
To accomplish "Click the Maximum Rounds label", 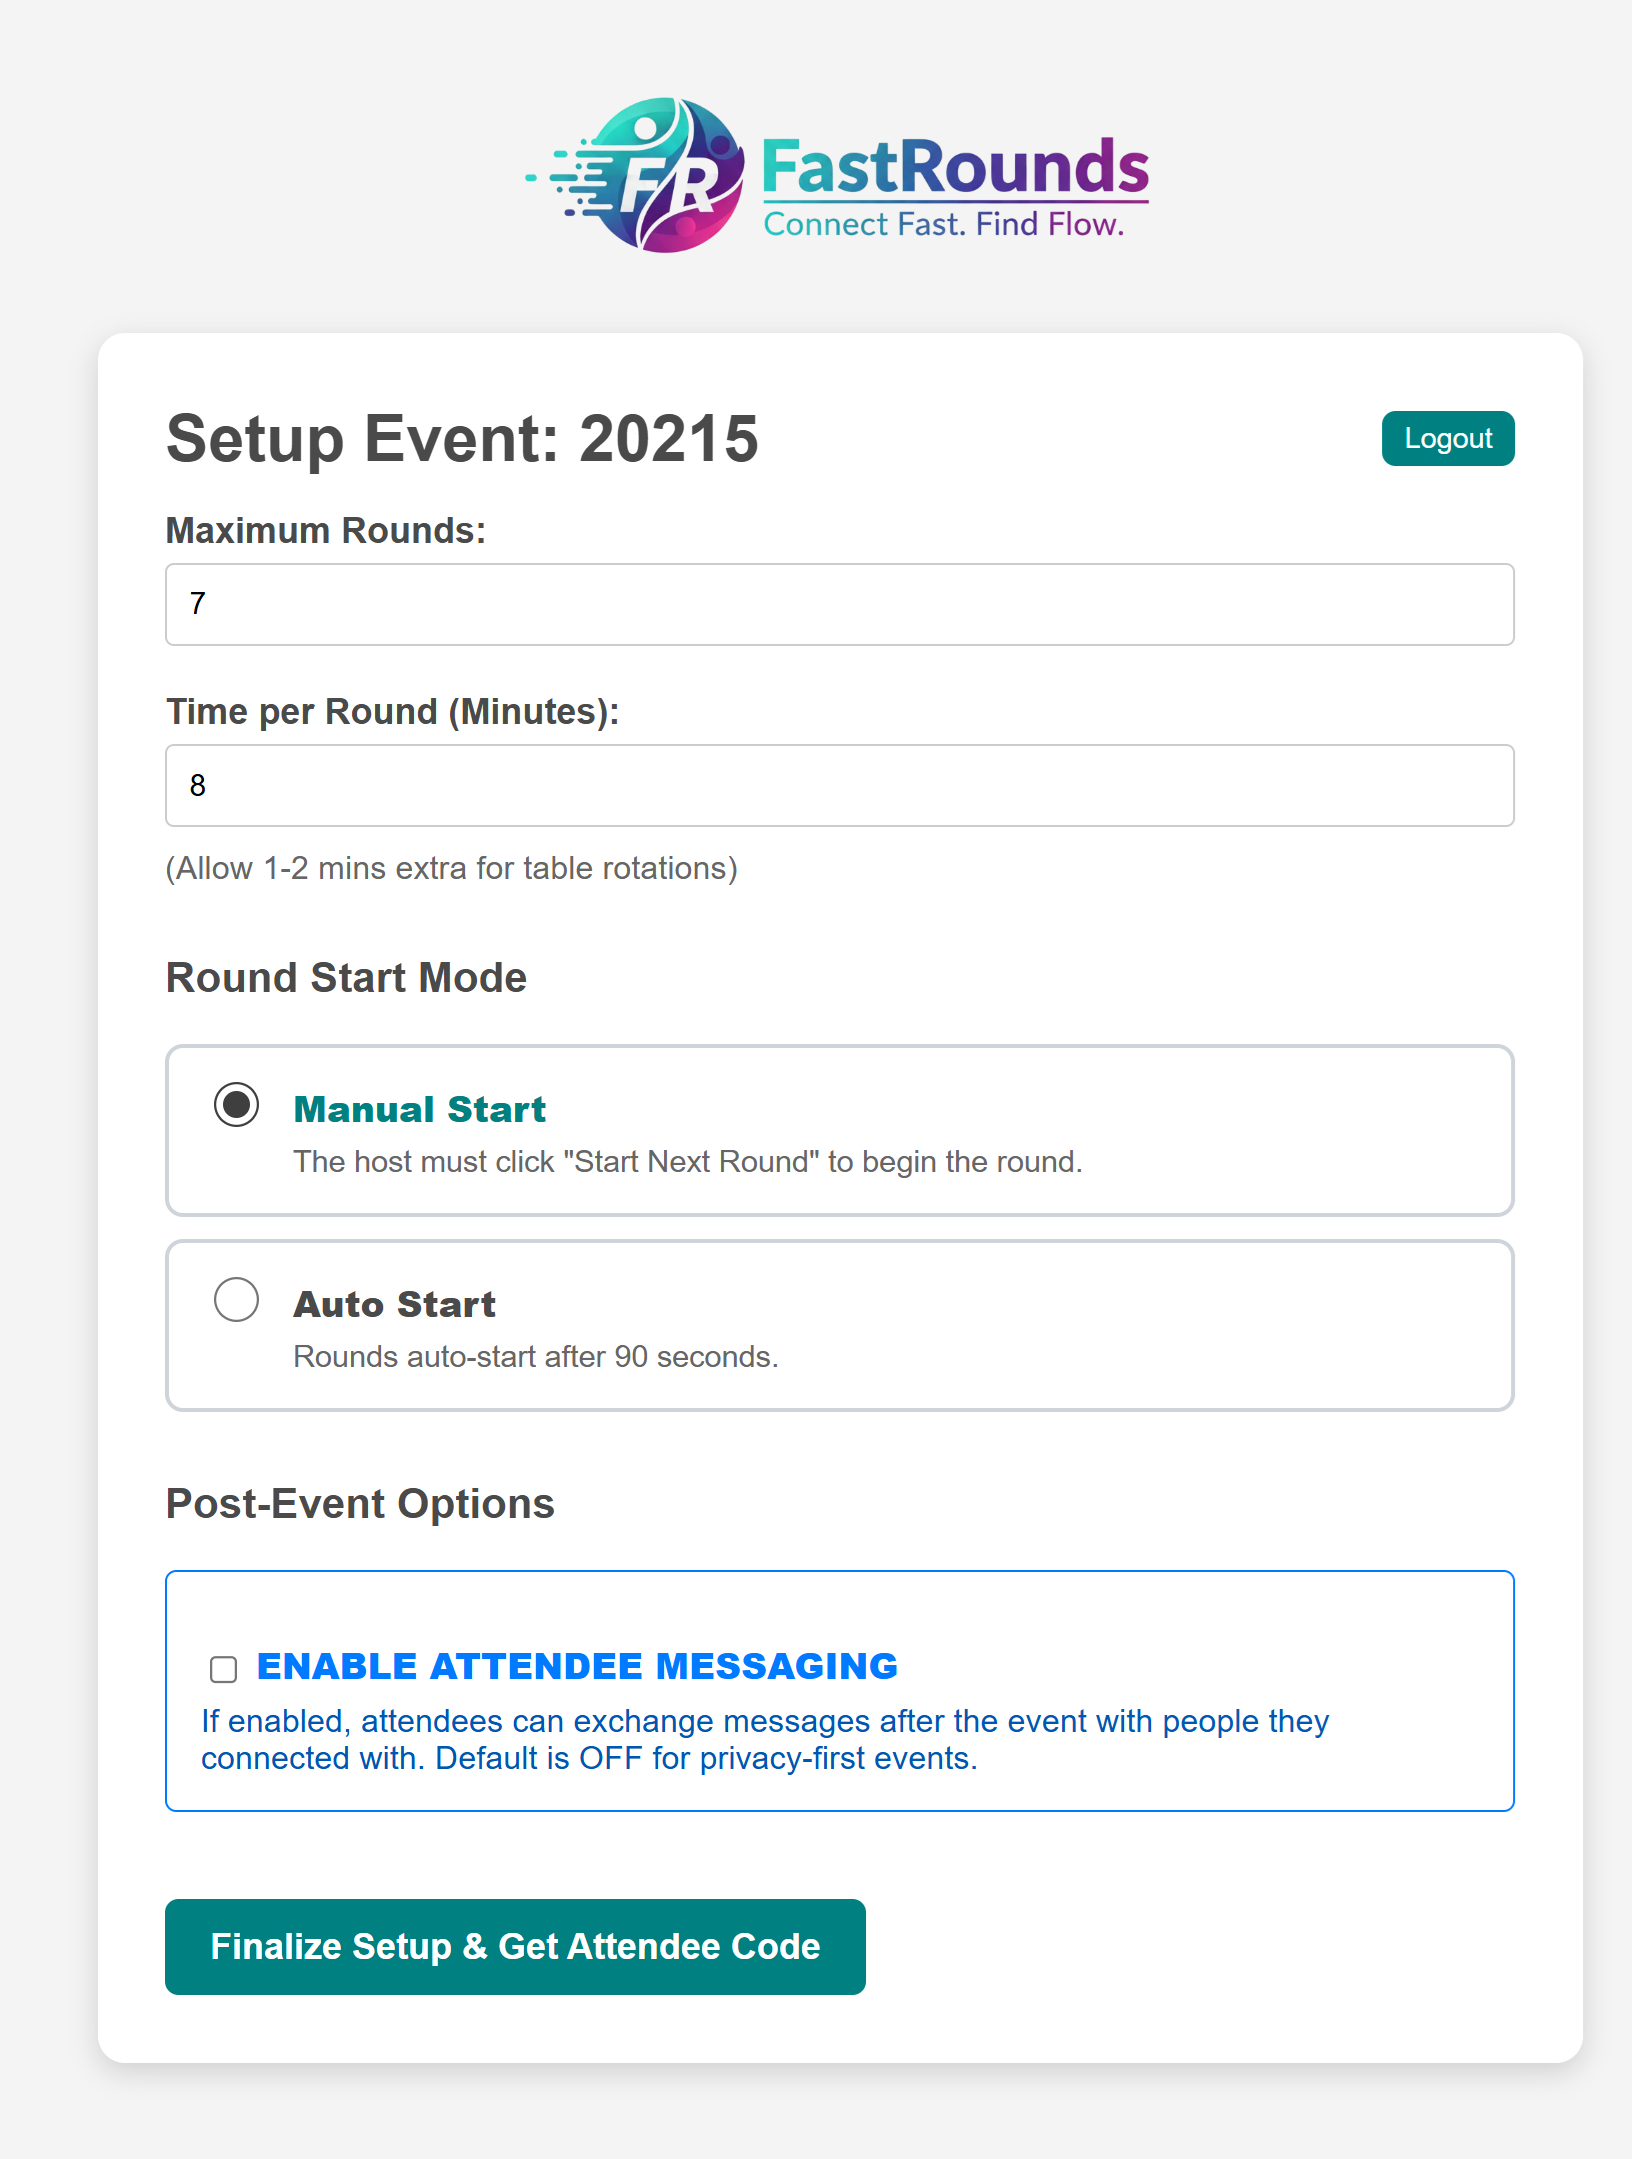I will point(326,528).
